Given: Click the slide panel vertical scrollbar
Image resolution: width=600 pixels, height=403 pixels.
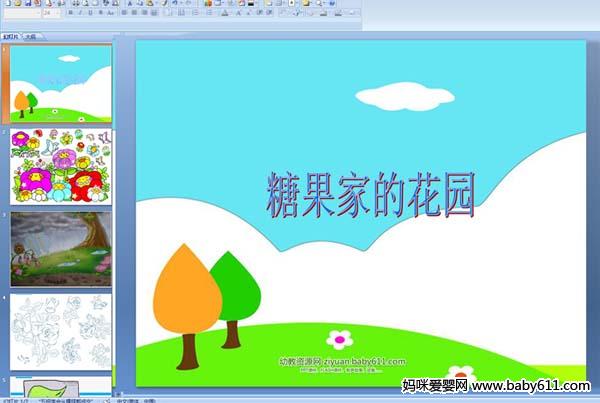Looking at the screenshot, I should point(117,200).
